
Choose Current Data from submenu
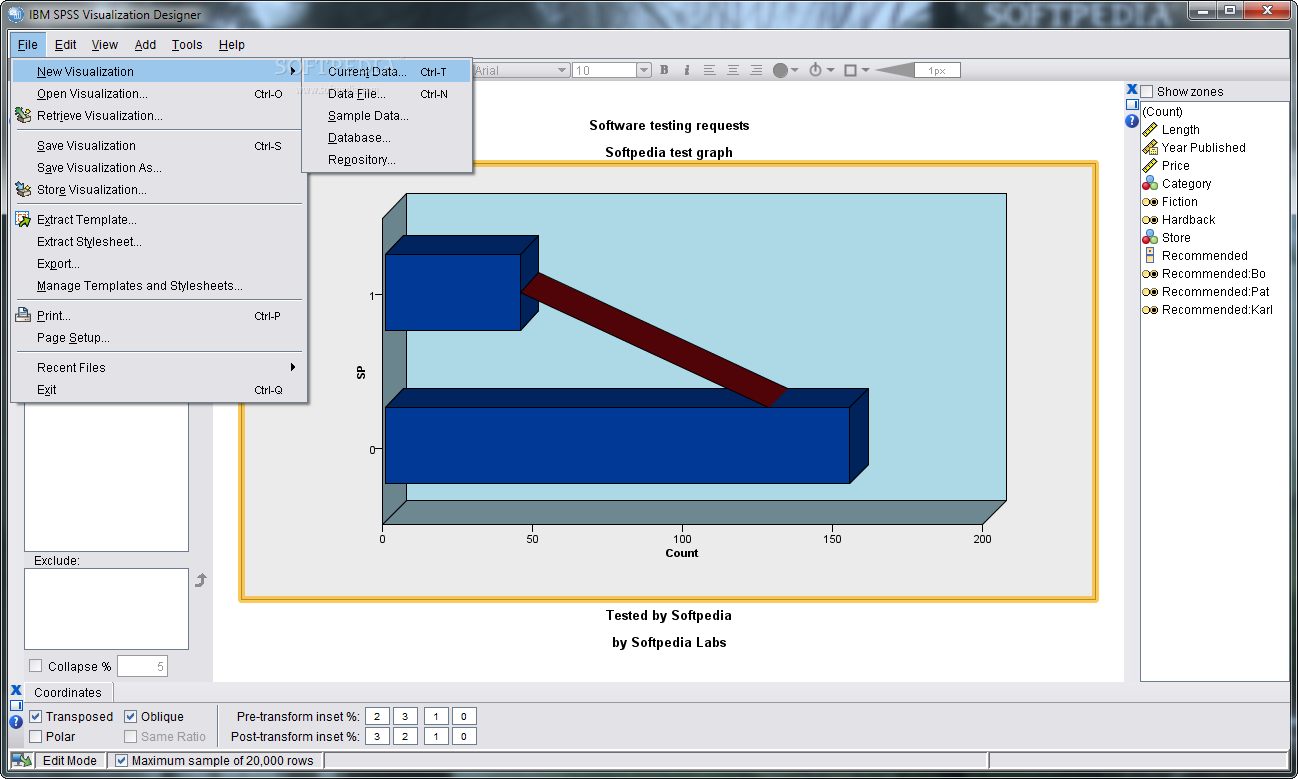(x=387, y=72)
